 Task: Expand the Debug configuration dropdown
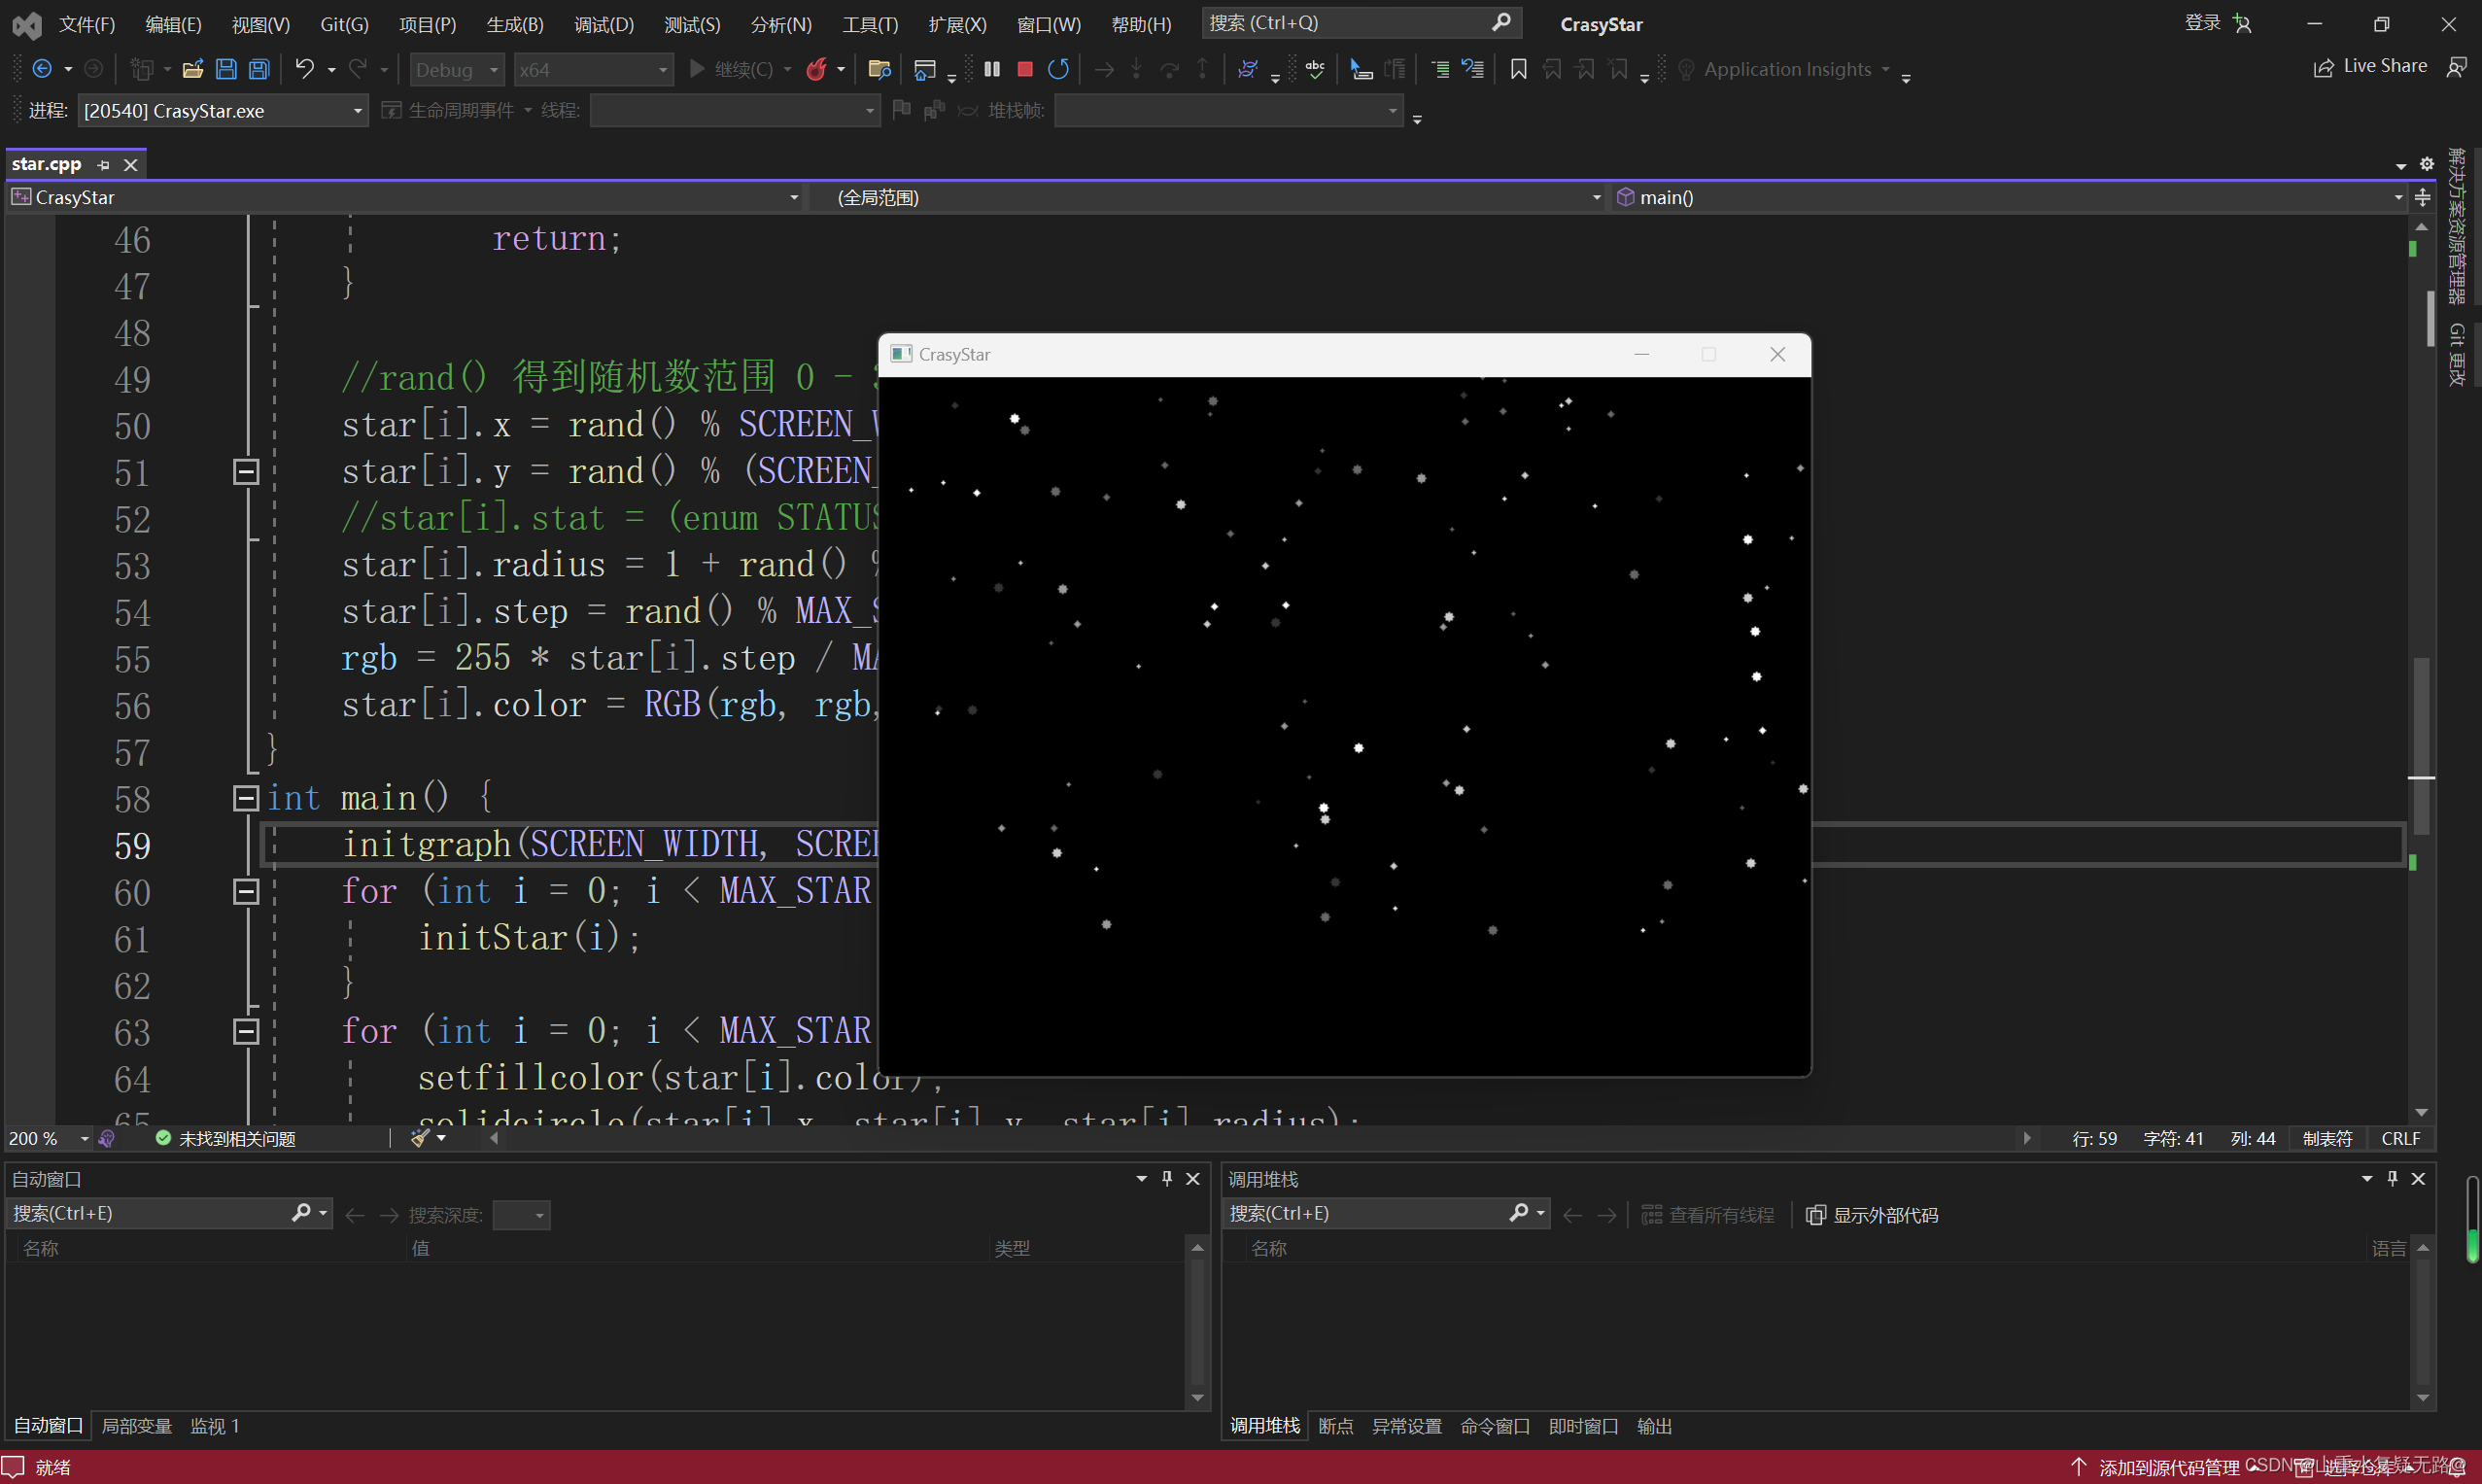coord(493,69)
